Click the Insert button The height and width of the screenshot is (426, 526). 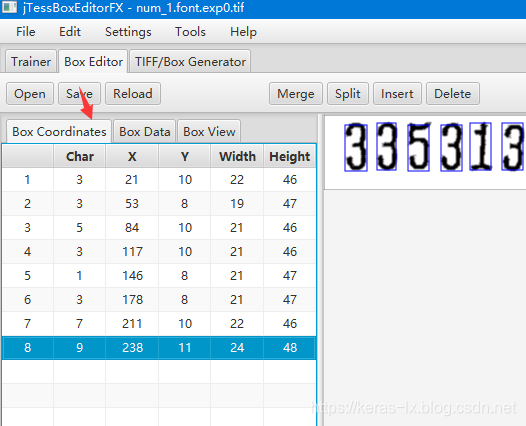[397, 94]
